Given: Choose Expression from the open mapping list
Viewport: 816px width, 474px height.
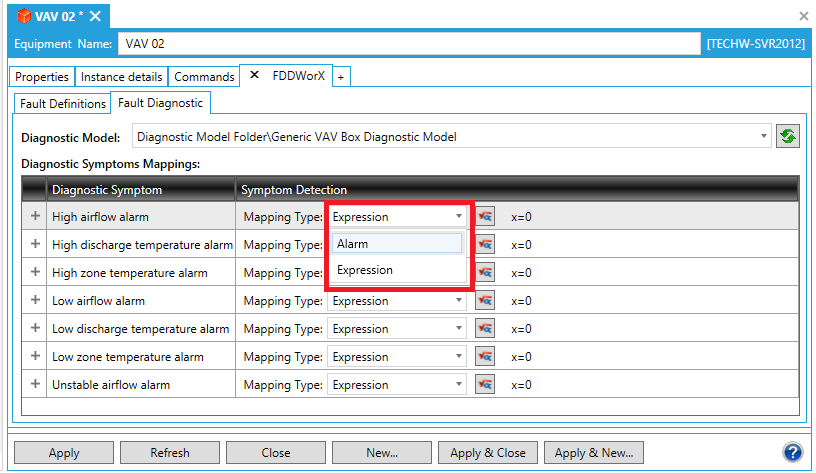Looking at the screenshot, I should (x=397, y=270).
